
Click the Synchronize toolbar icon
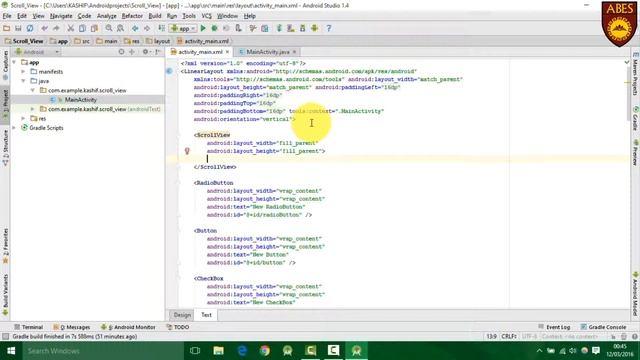(30, 28)
